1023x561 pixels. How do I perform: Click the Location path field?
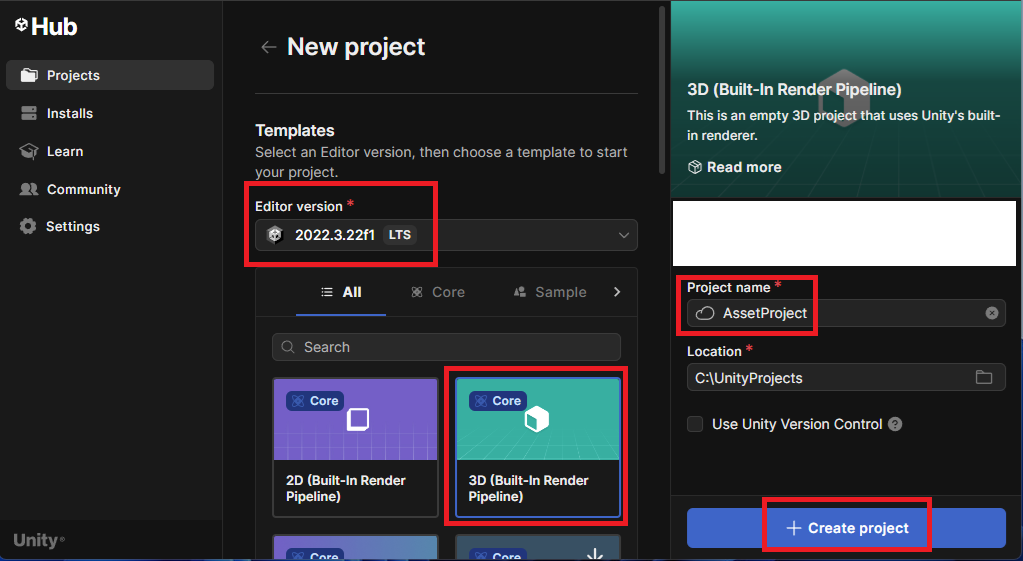pyautogui.click(x=846, y=378)
